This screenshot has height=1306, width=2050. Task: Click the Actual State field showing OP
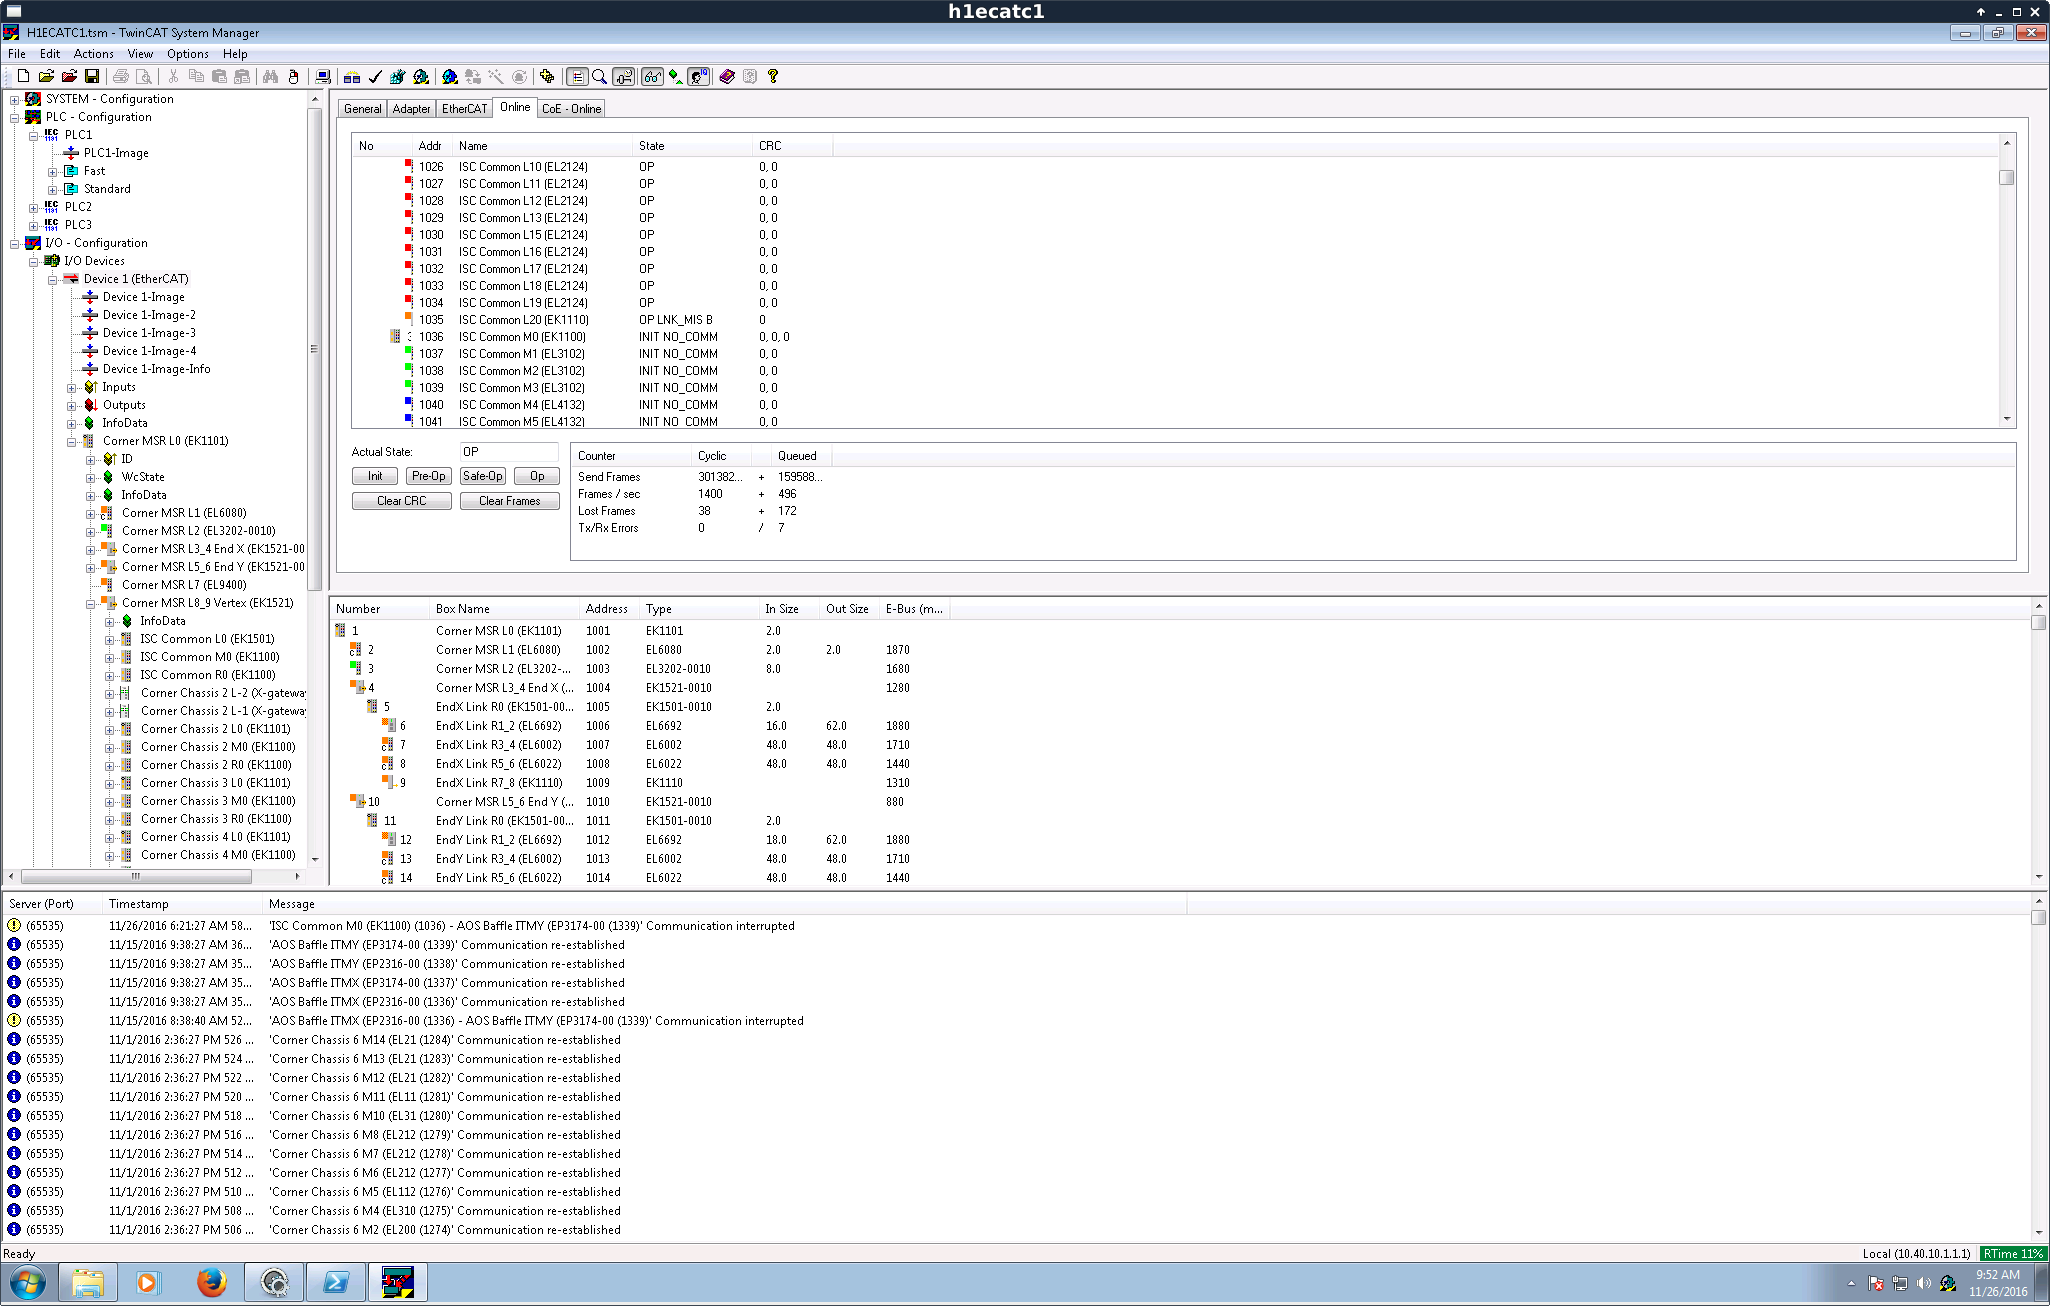[508, 452]
